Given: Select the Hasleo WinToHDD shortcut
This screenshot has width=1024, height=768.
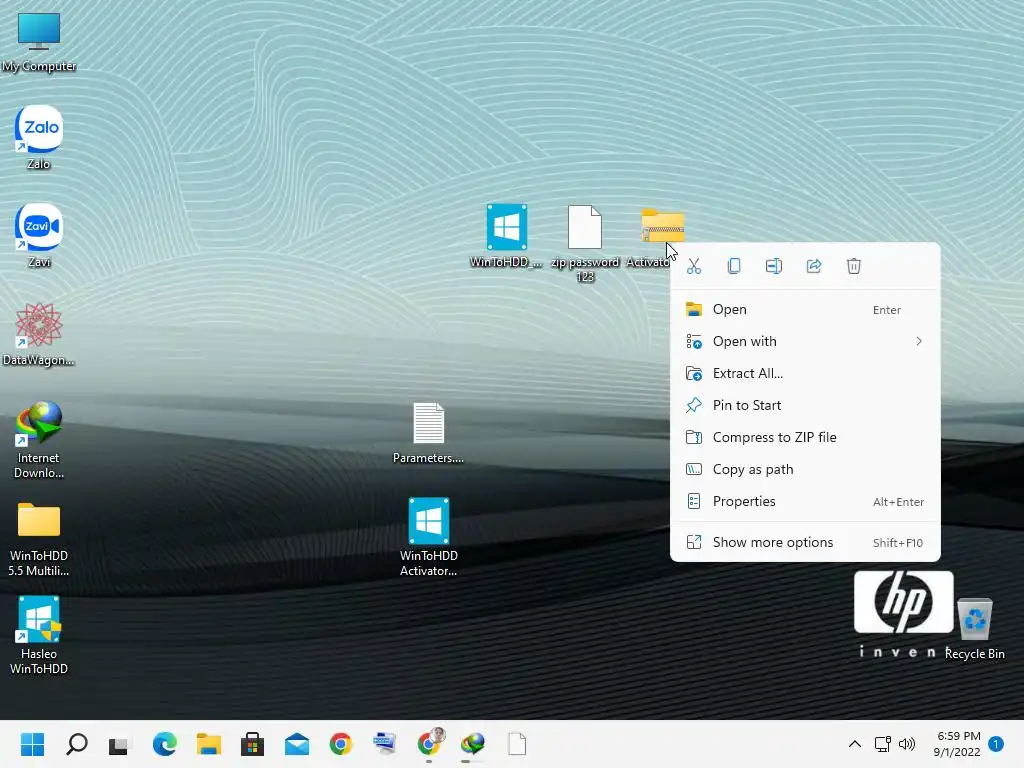Looking at the screenshot, I should [x=39, y=635].
